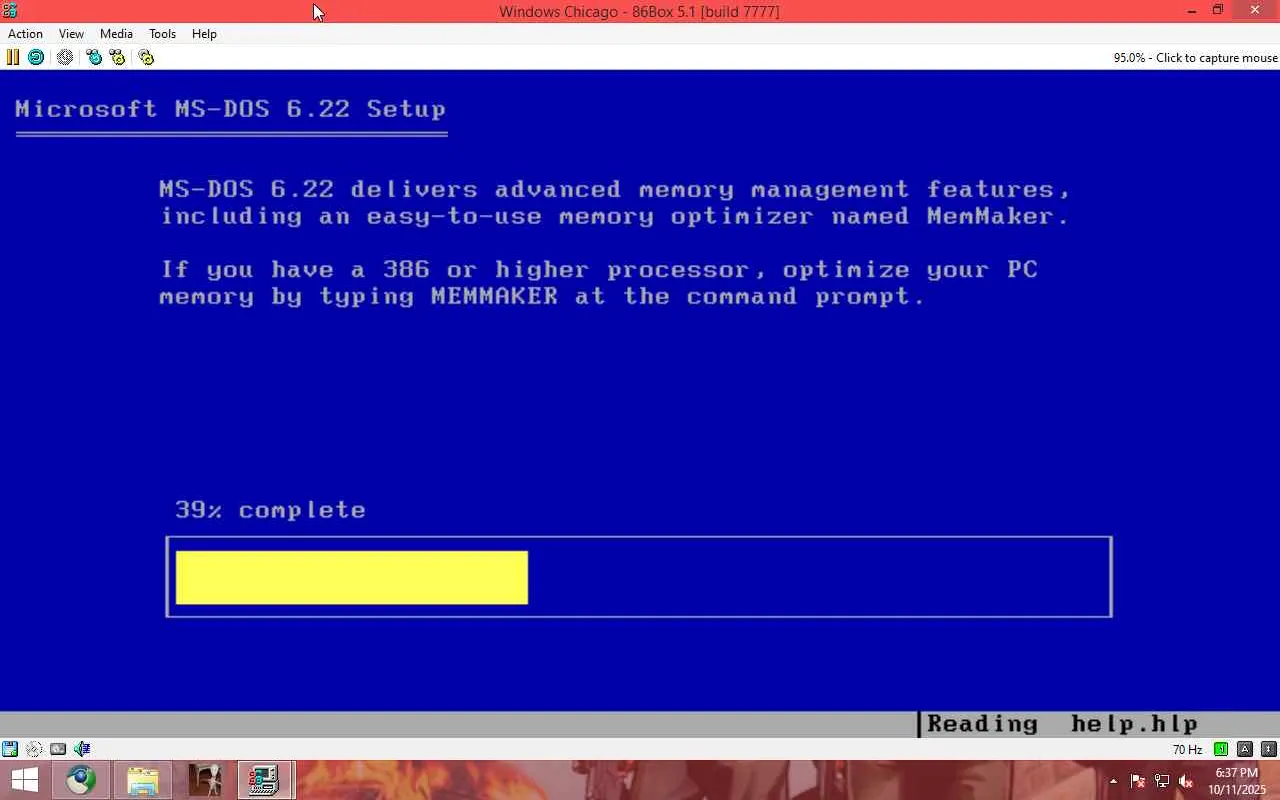Open the Media menu

pos(116,34)
